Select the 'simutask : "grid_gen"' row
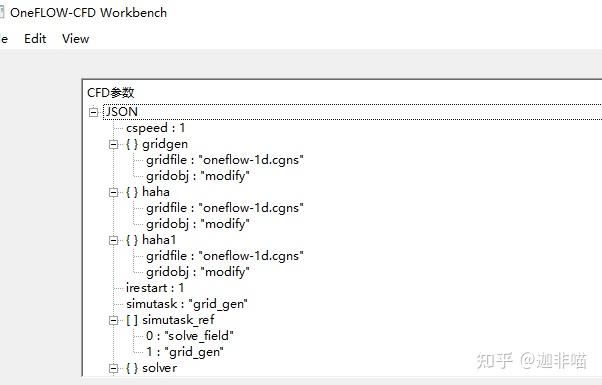The width and height of the screenshot is (602, 385). [x=187, y=304]
